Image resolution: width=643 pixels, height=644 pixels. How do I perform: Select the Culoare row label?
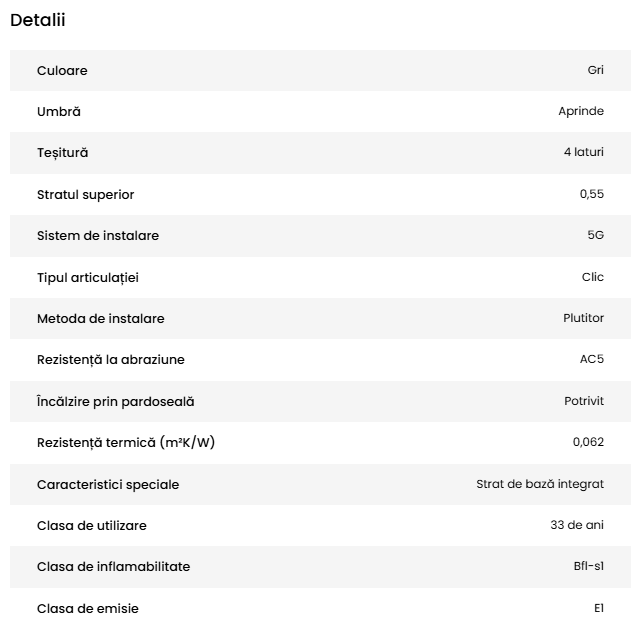click(62, 71)
